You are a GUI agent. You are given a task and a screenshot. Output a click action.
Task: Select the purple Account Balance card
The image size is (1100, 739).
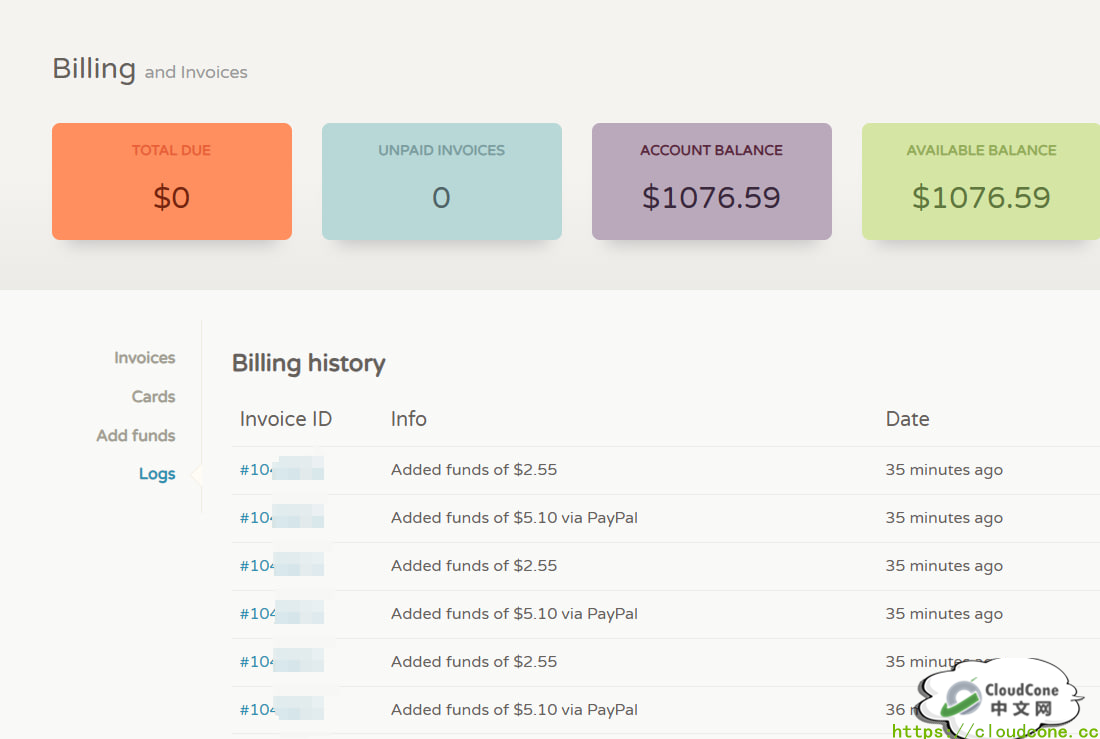[711, 181]
